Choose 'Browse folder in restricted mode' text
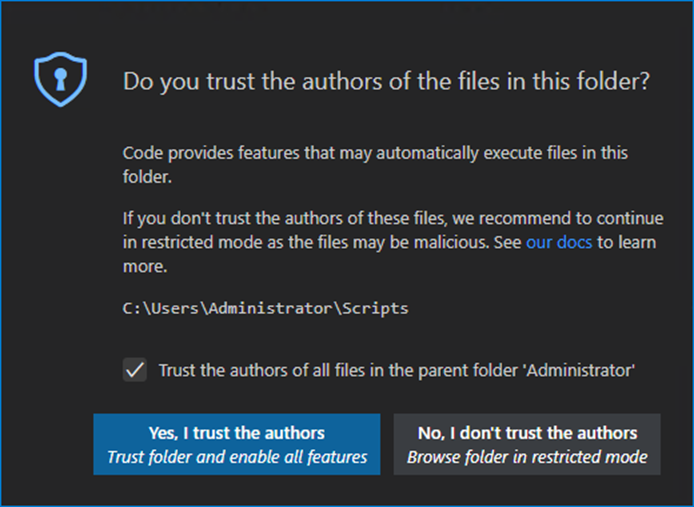 (527, 458)
